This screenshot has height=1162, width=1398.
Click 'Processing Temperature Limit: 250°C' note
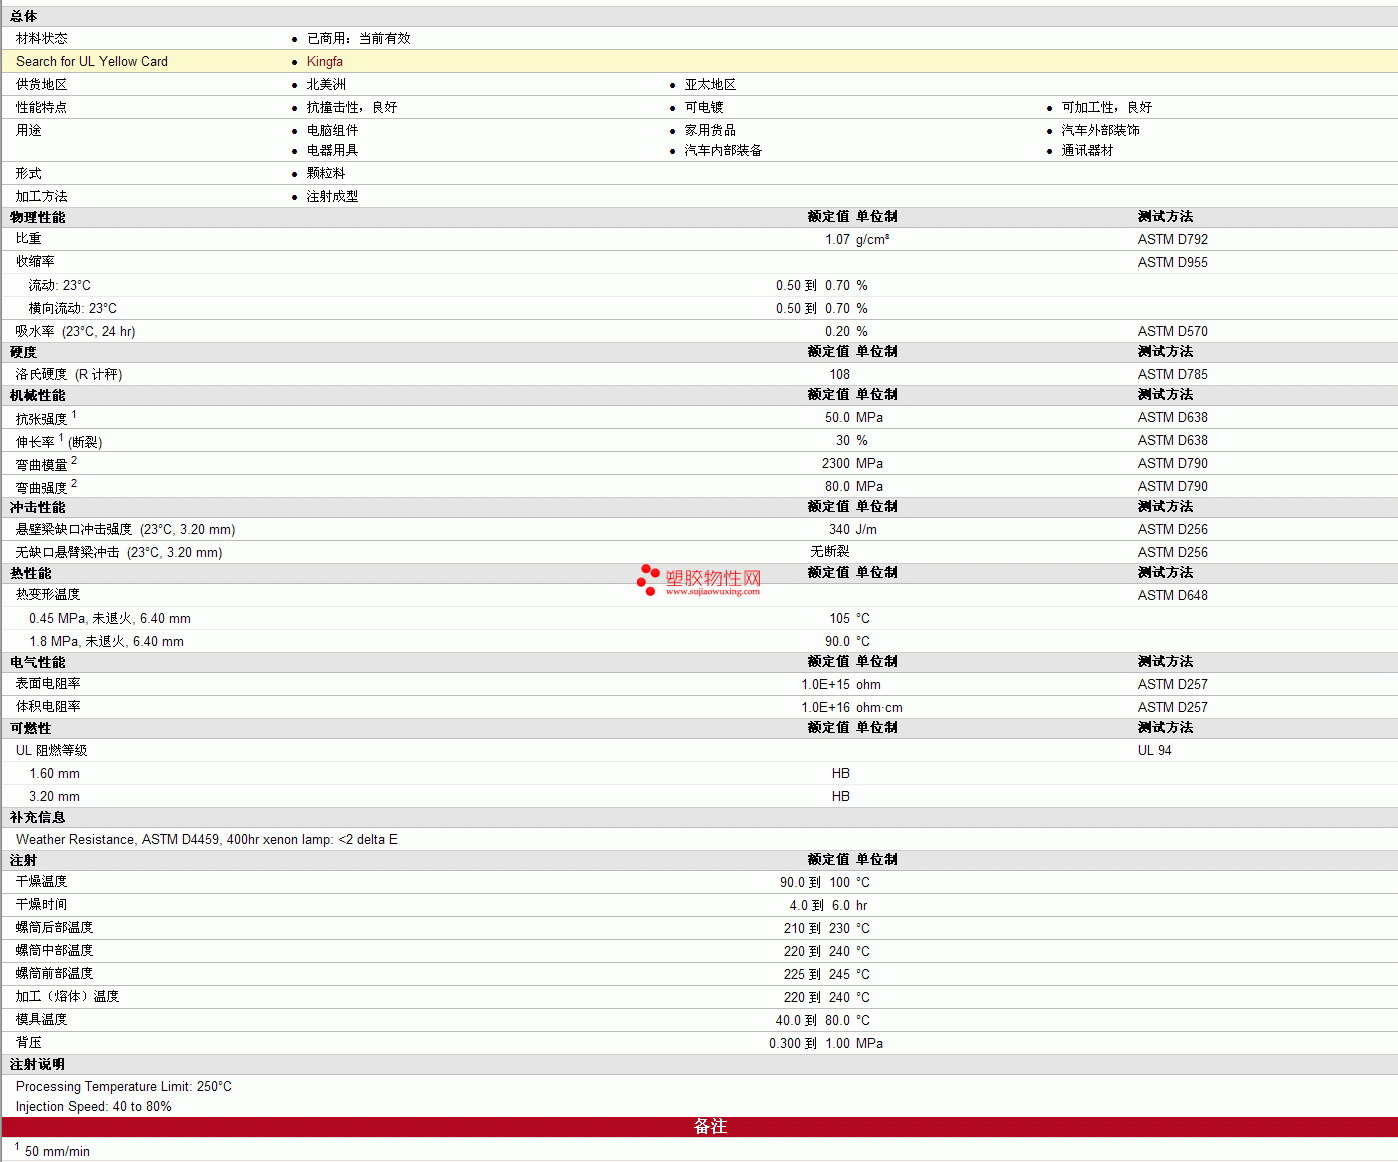[124, 1086]
